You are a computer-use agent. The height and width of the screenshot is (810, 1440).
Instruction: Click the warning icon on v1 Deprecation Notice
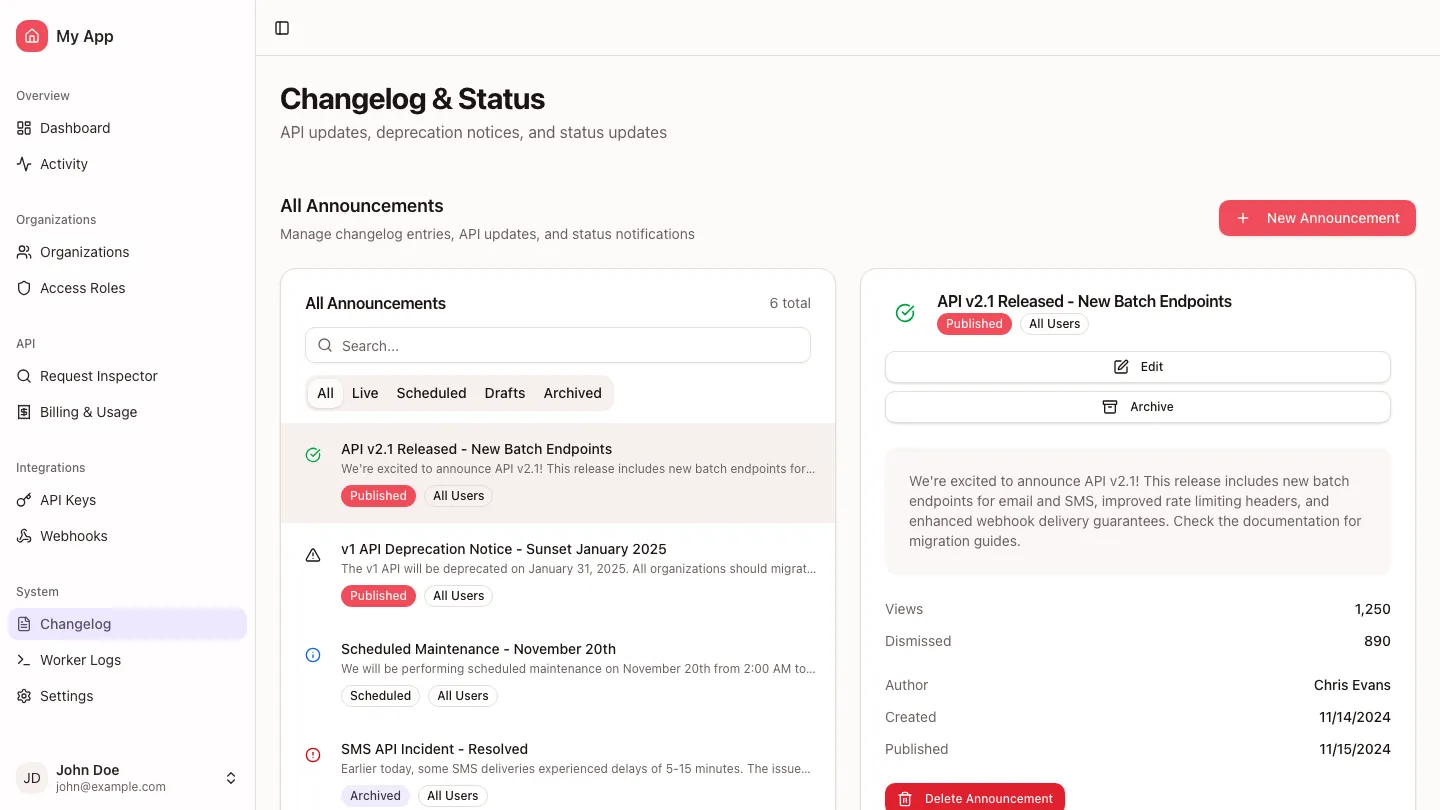click(313, 555)
